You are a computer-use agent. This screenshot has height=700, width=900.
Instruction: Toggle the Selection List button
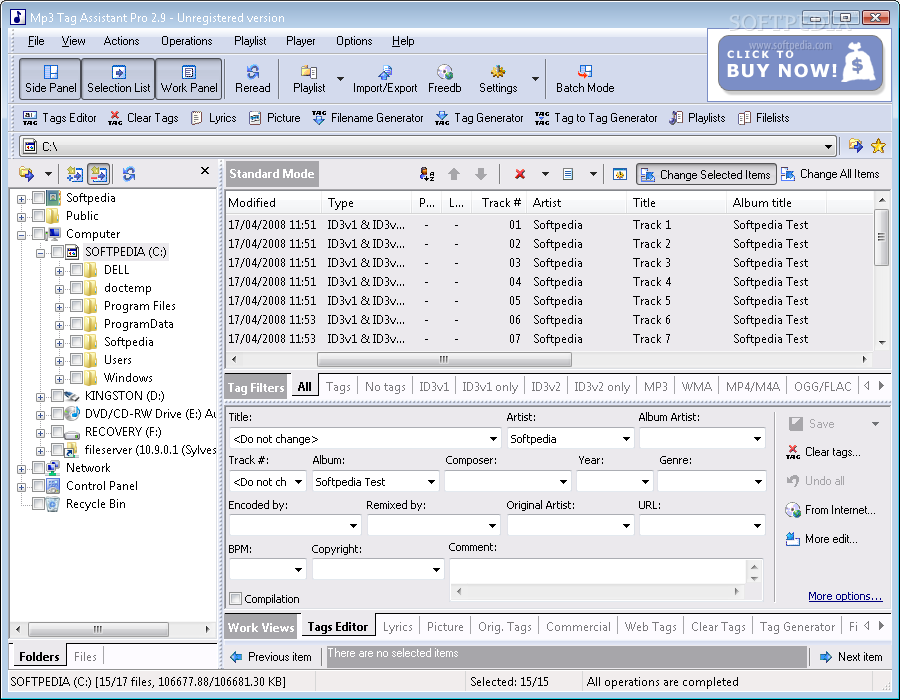pyautogui.click(x=118, y=79)
